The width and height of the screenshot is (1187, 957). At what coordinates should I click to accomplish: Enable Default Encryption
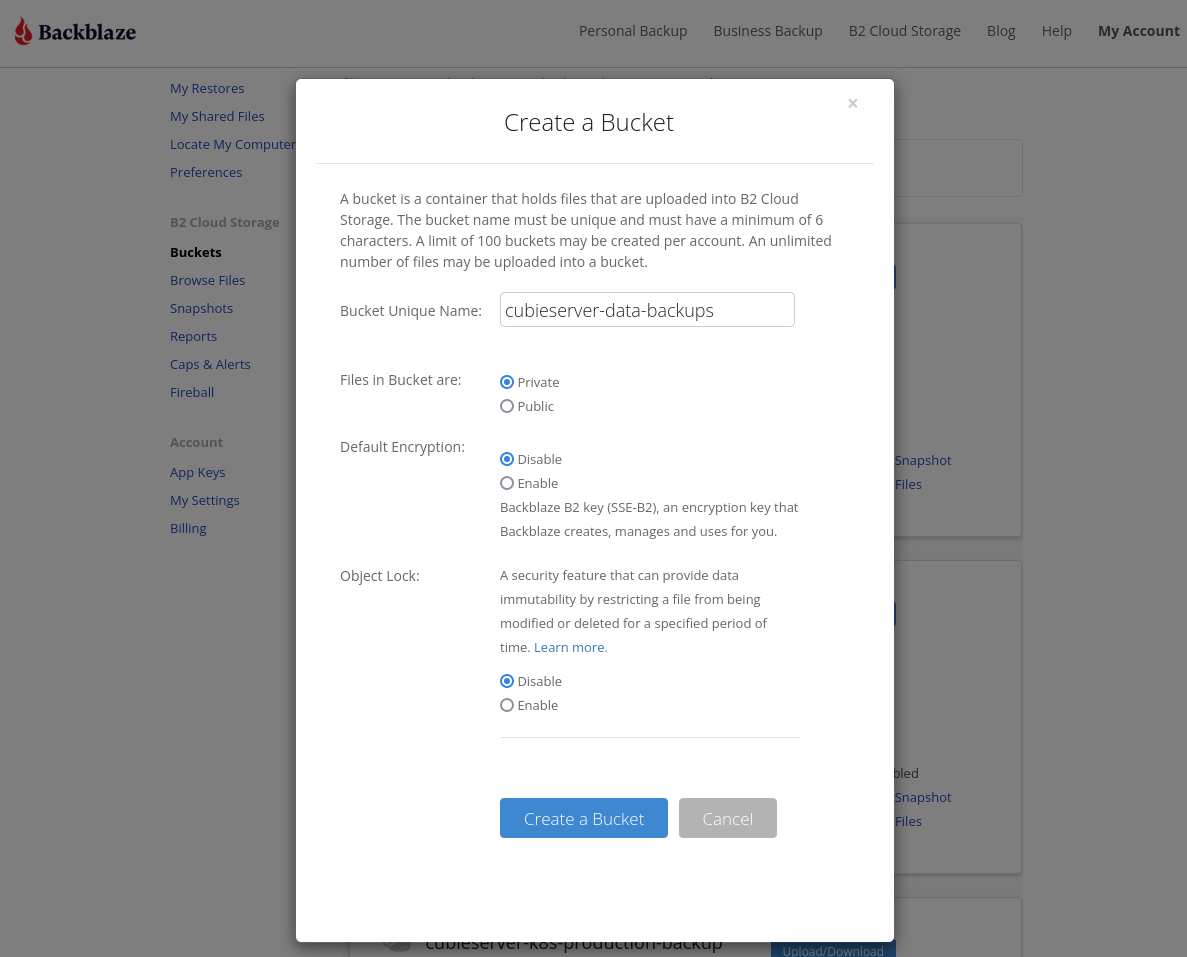point(507,483)
